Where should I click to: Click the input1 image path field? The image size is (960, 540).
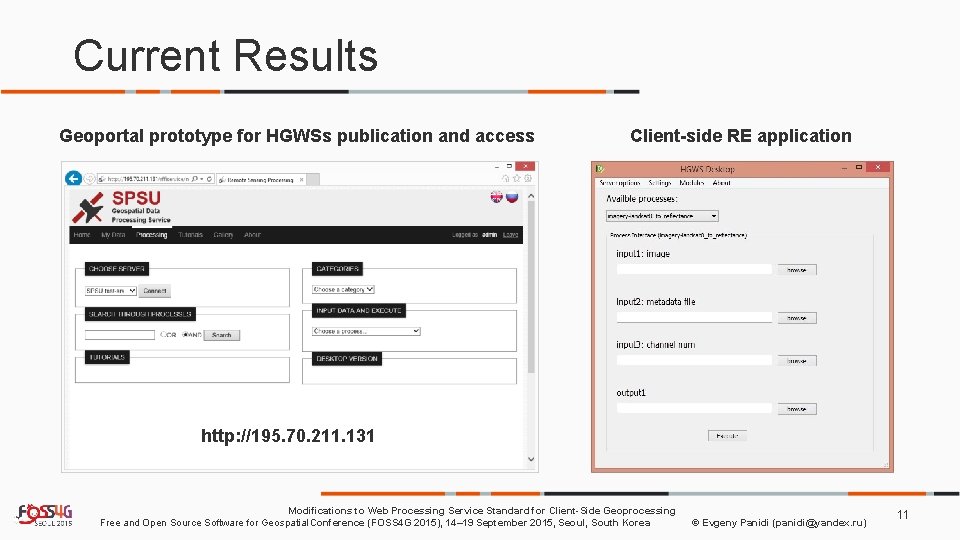coord(694,269)
